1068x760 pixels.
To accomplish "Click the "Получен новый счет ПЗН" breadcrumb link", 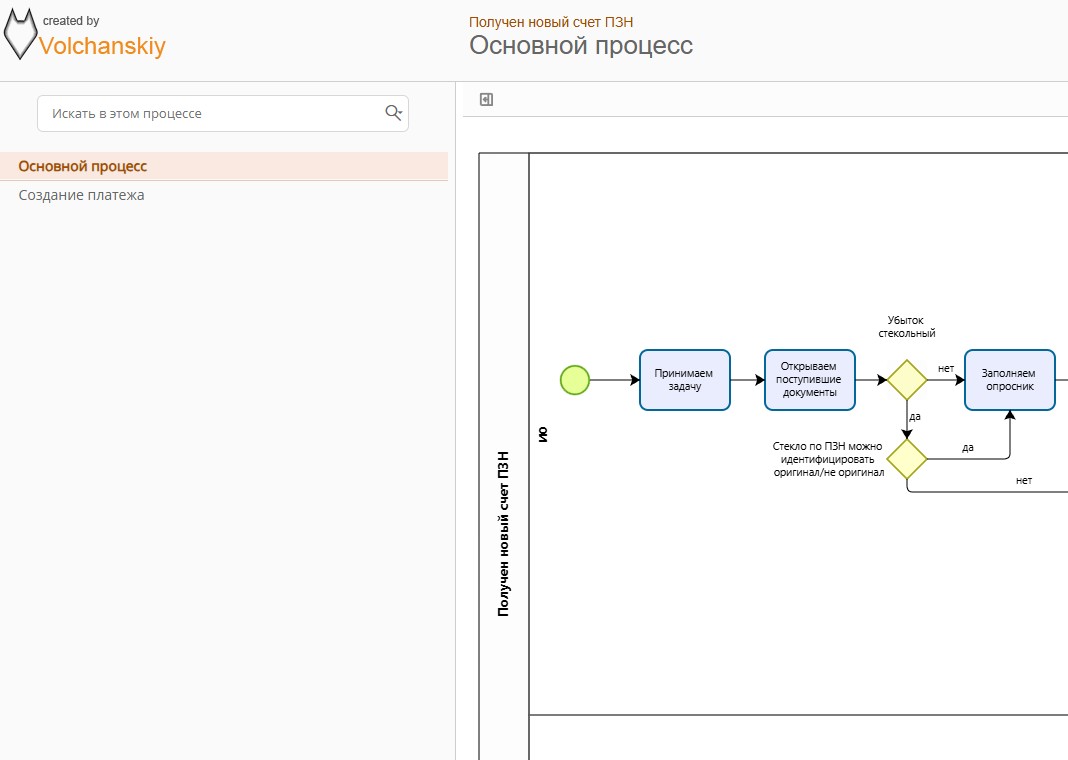I will 551,22.
